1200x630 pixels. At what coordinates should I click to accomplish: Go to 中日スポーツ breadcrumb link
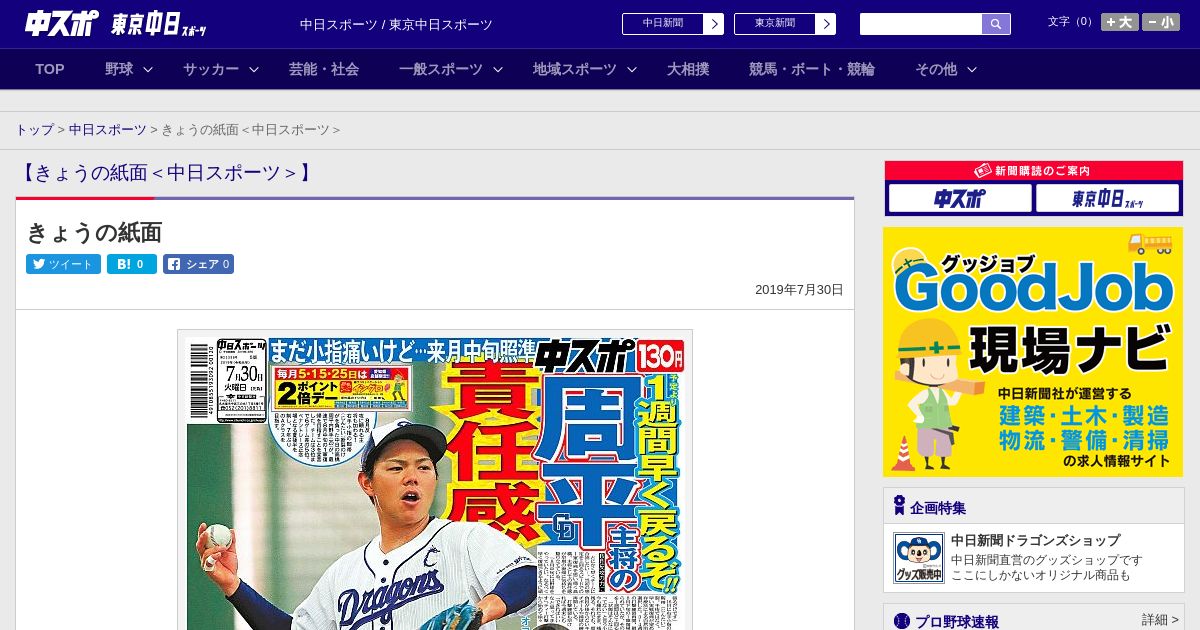coord(108,130)
